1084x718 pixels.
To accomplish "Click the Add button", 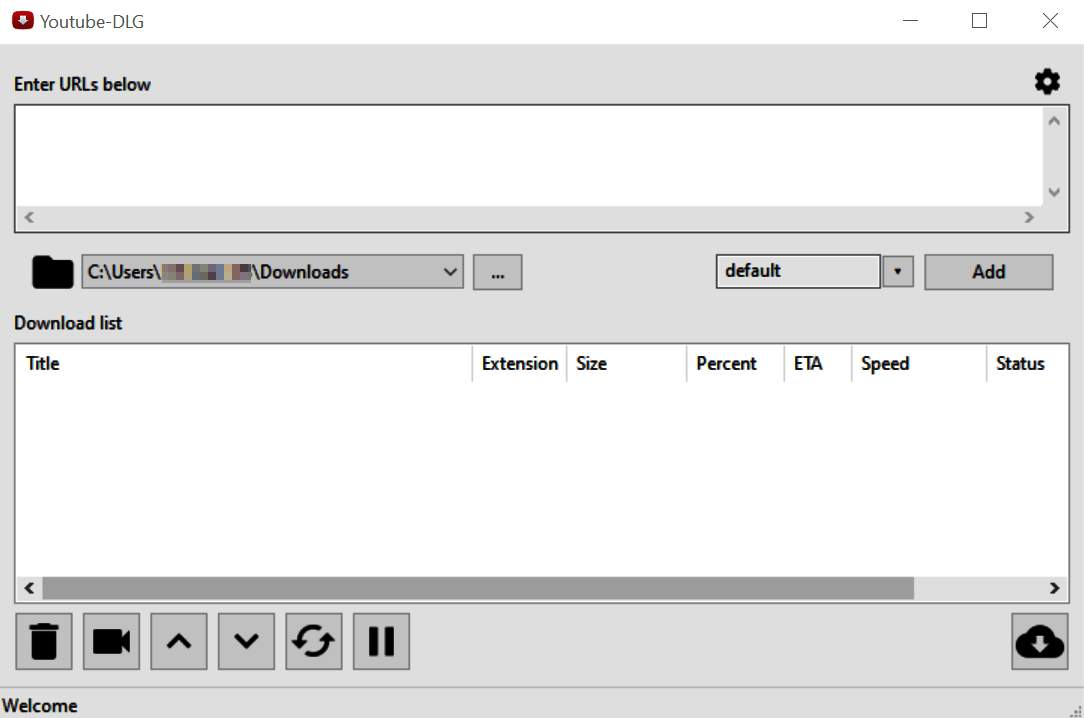I will tap(988, 272).
